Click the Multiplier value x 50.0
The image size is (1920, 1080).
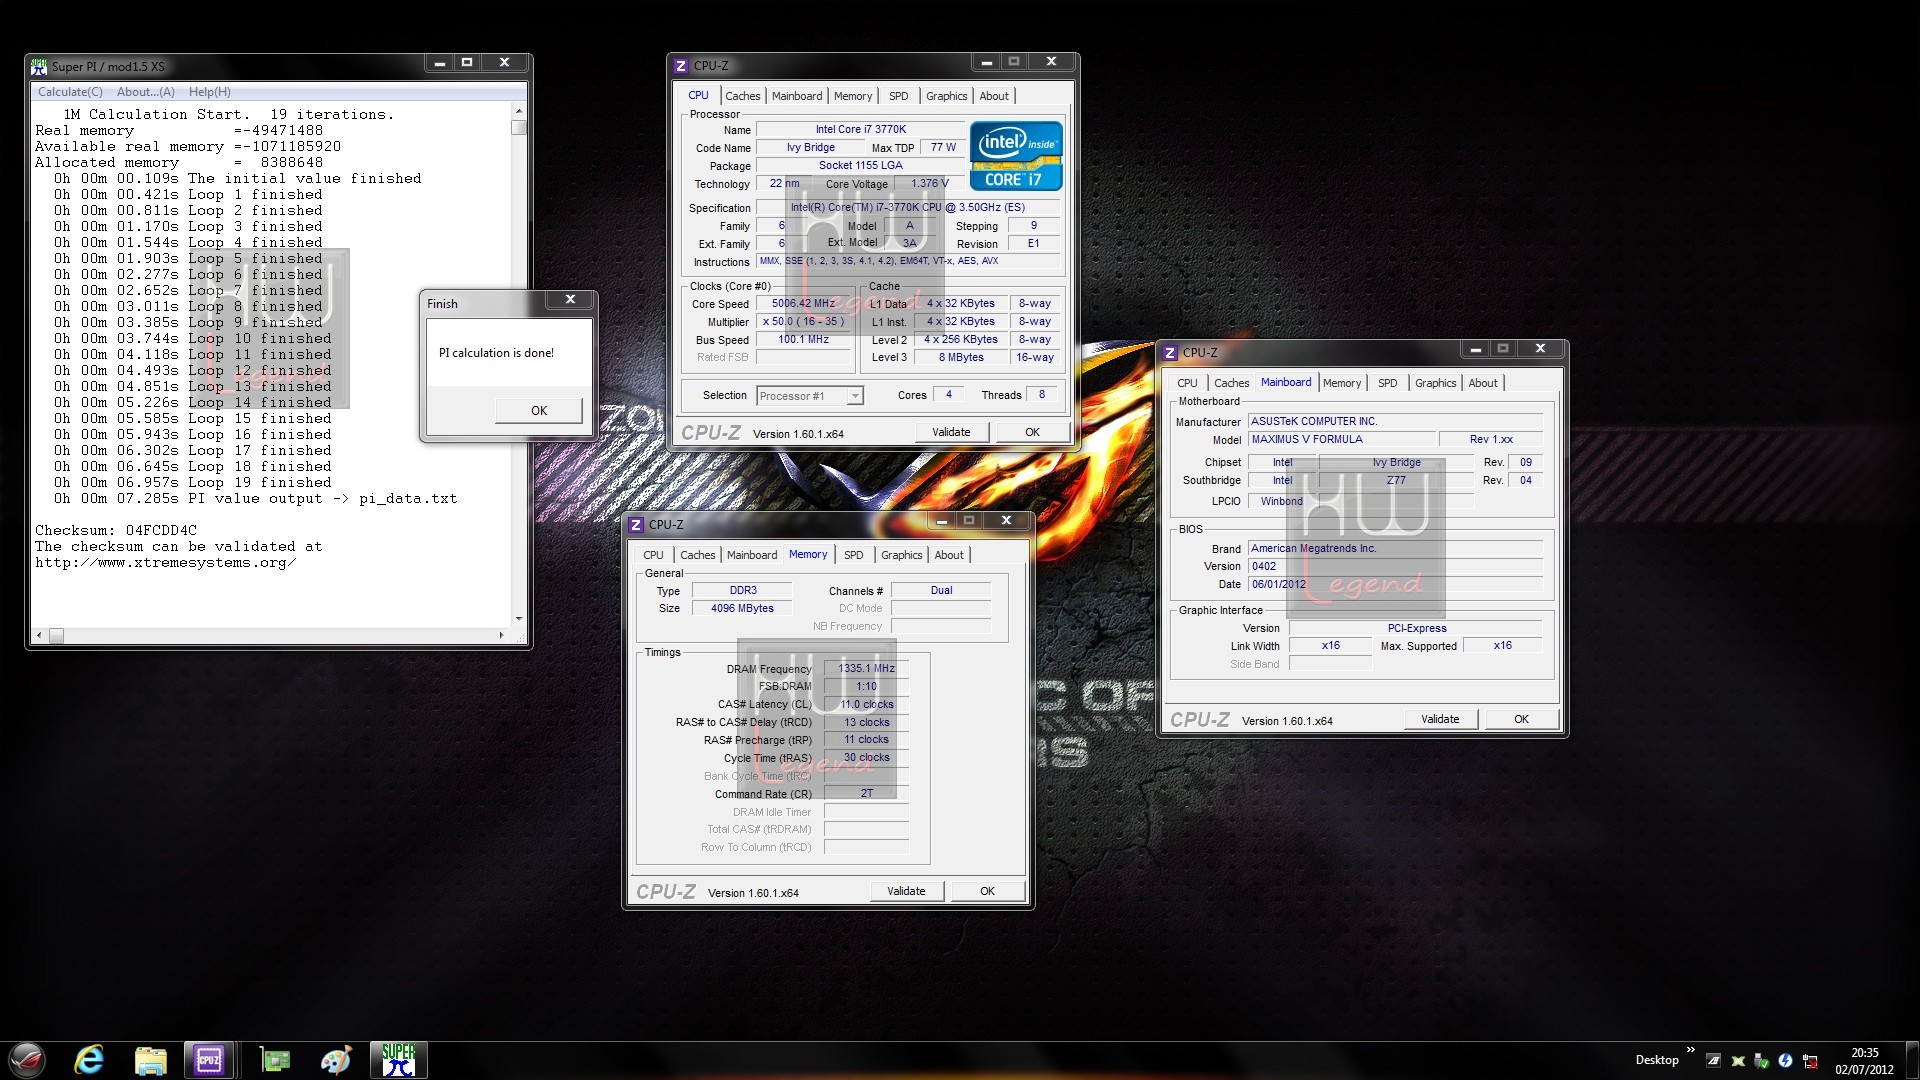pos(803,322)
